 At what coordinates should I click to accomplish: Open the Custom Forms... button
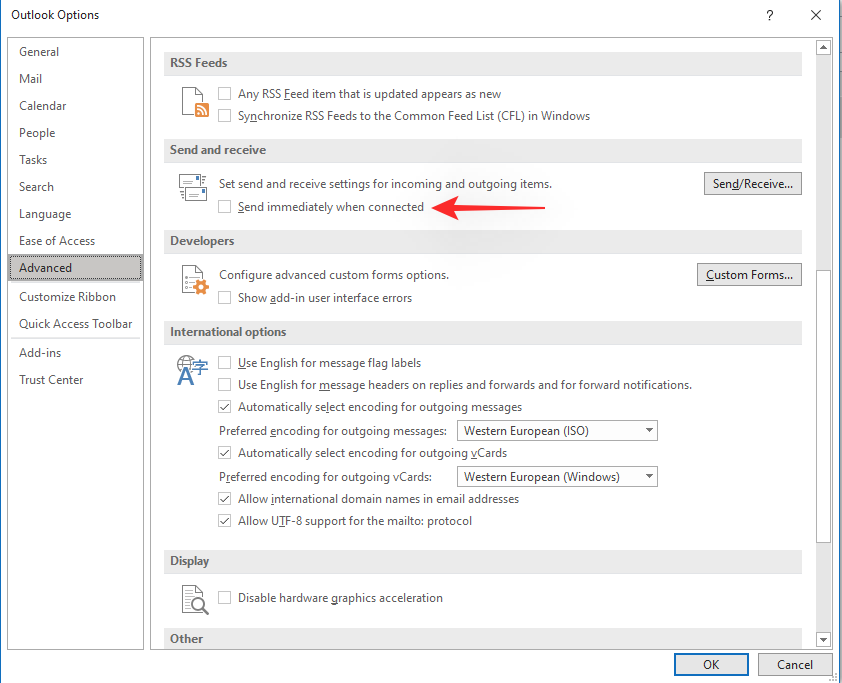coord(749,274)
